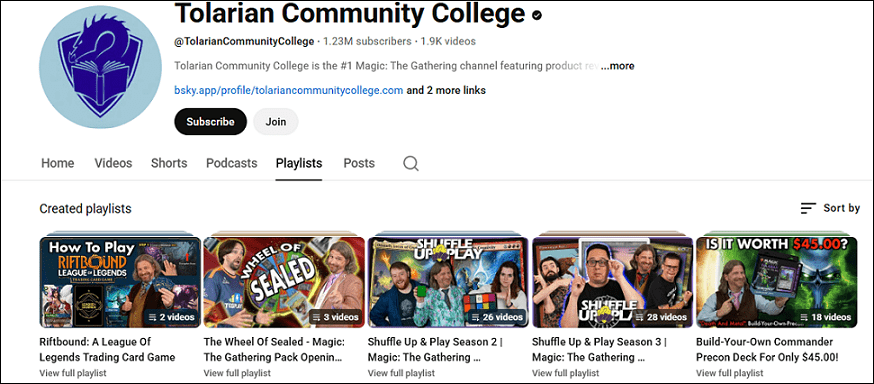The image size is (874, 384).
Task: Open the 'Is It Worth $45.00' playlist thumbnail
Action: click(x=776, y=282)
